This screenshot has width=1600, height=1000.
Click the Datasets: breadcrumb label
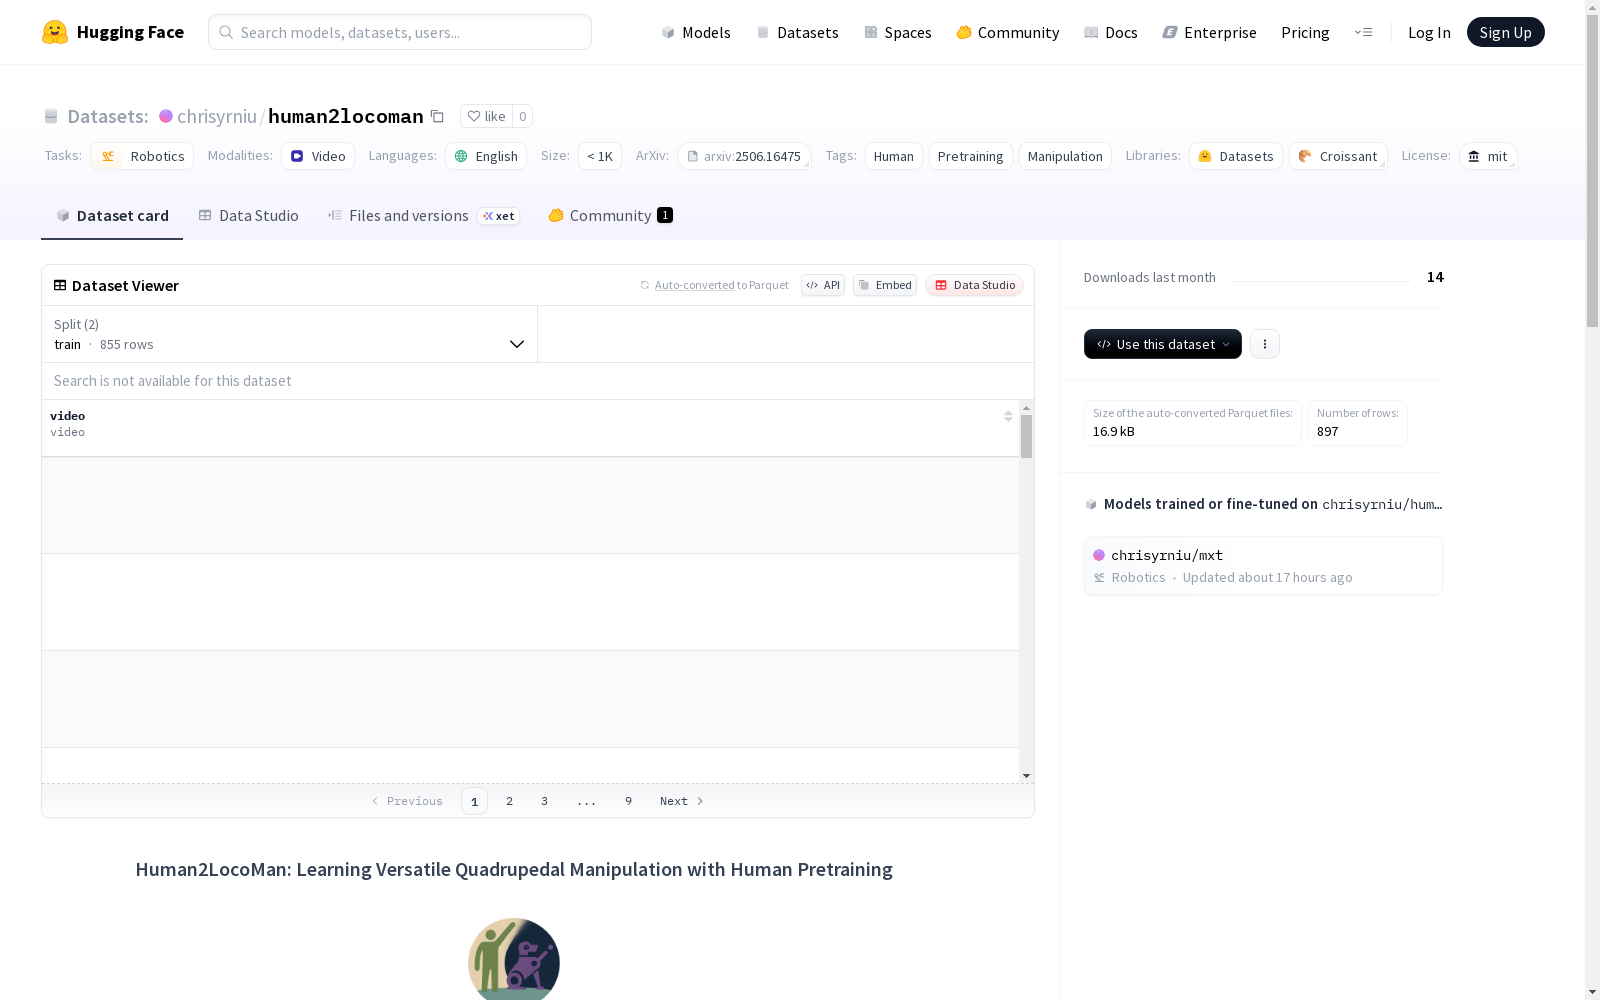(x=108, y=116)
